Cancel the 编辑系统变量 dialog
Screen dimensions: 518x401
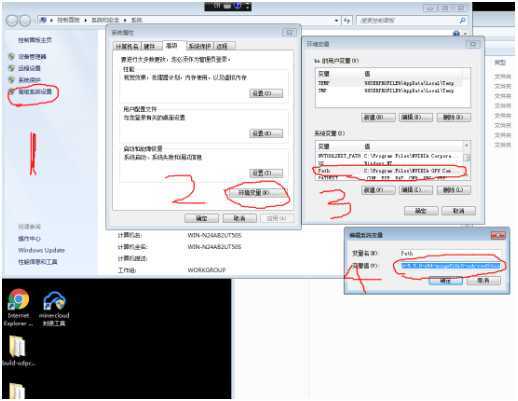point(483,281)
